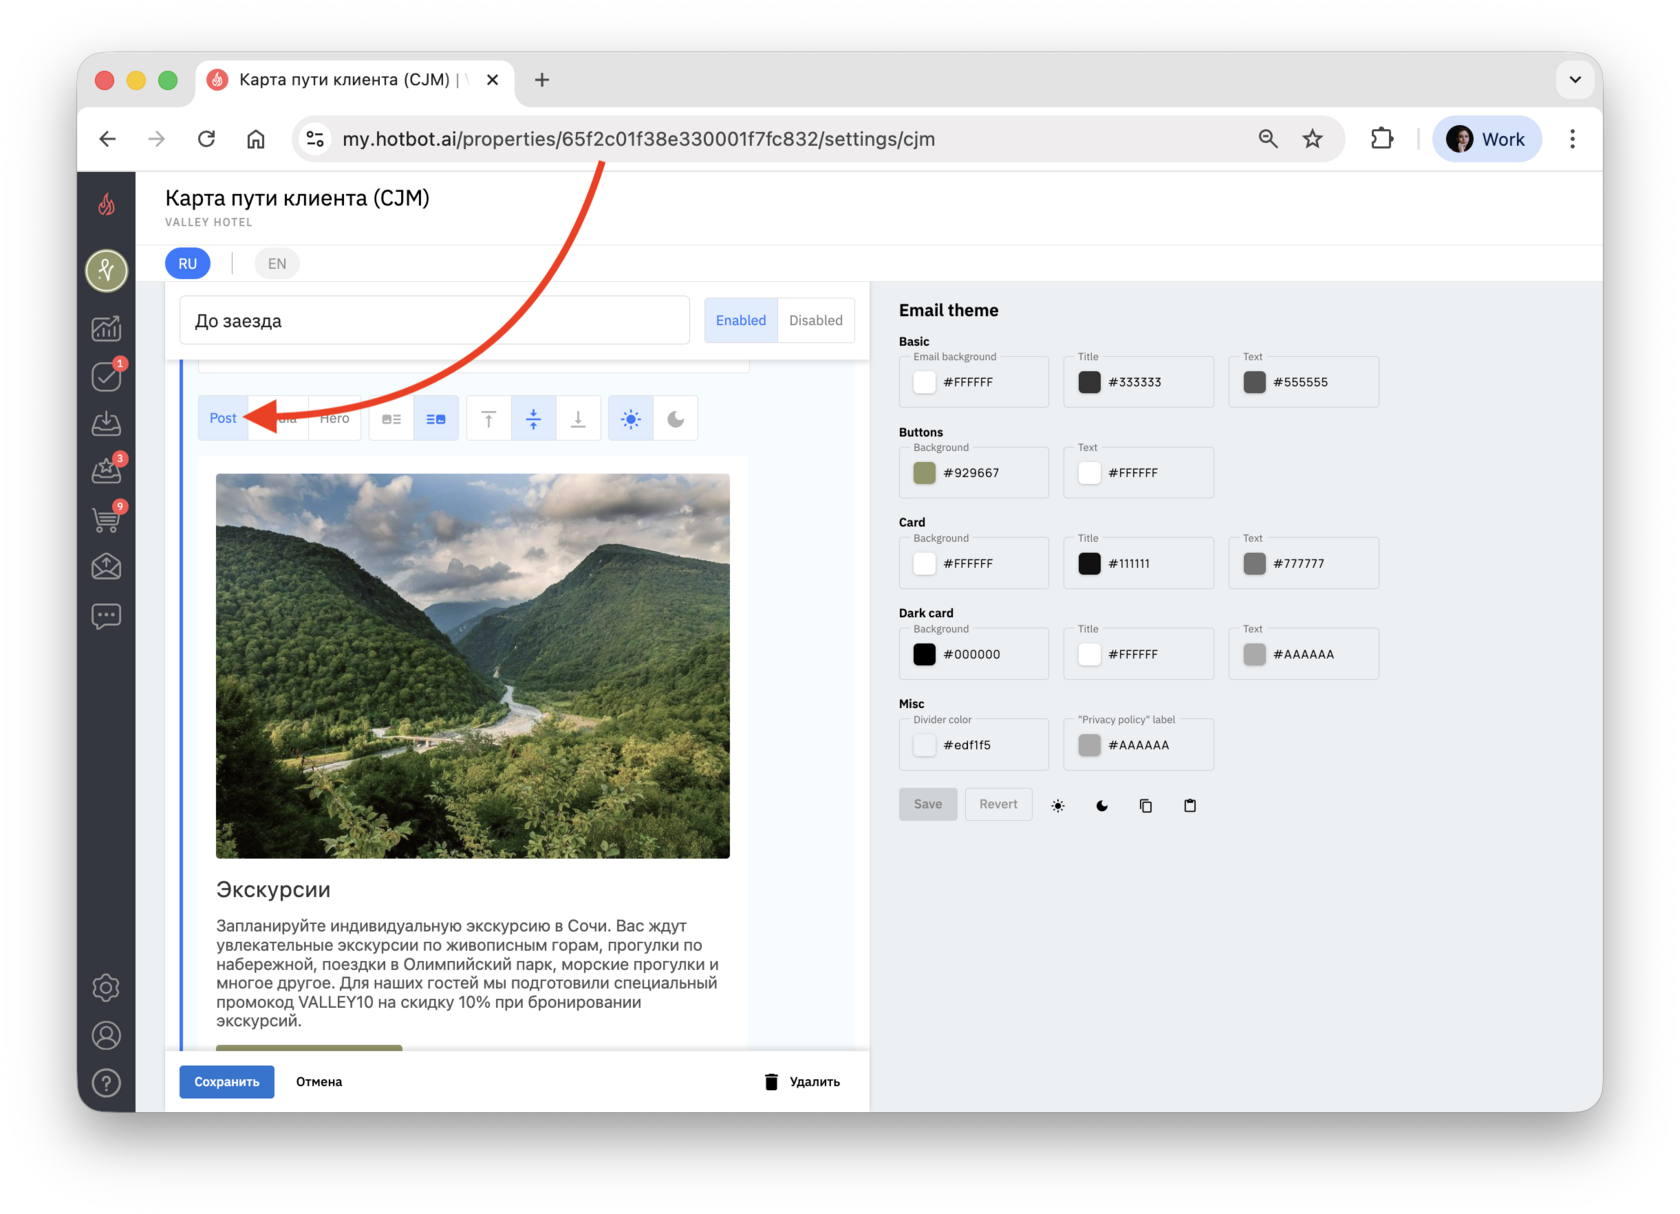Open the inbox download tray sidebar icon

[x=107, y=424]
